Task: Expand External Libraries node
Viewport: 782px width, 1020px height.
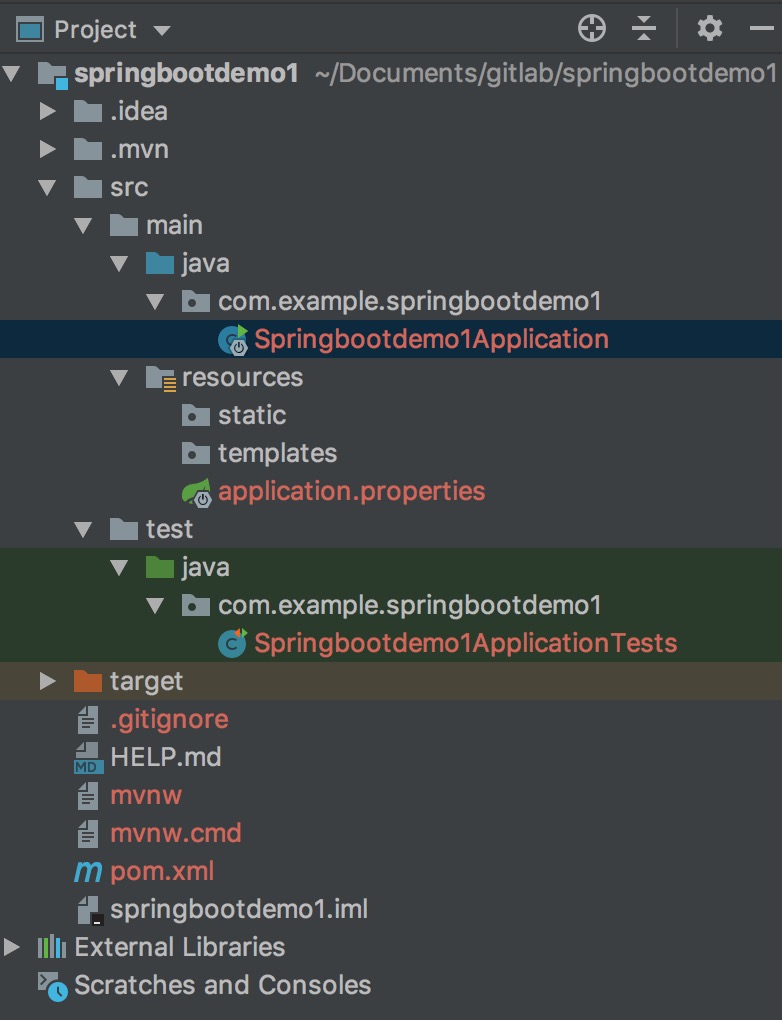Action: click(12, 947)
